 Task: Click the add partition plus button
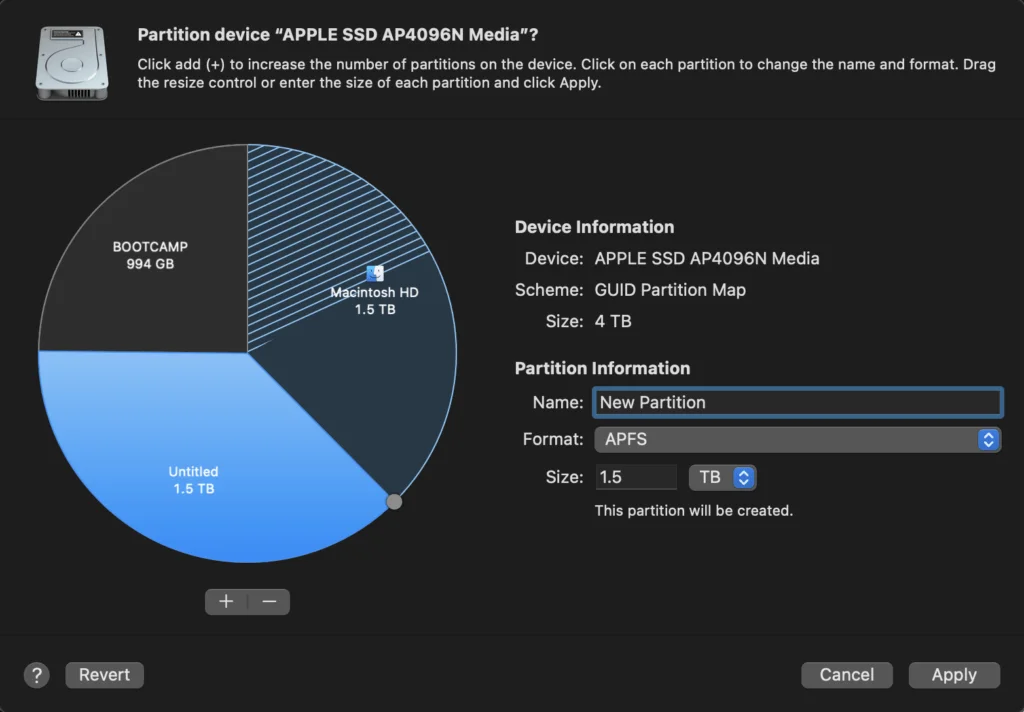[x=226, y=602]
